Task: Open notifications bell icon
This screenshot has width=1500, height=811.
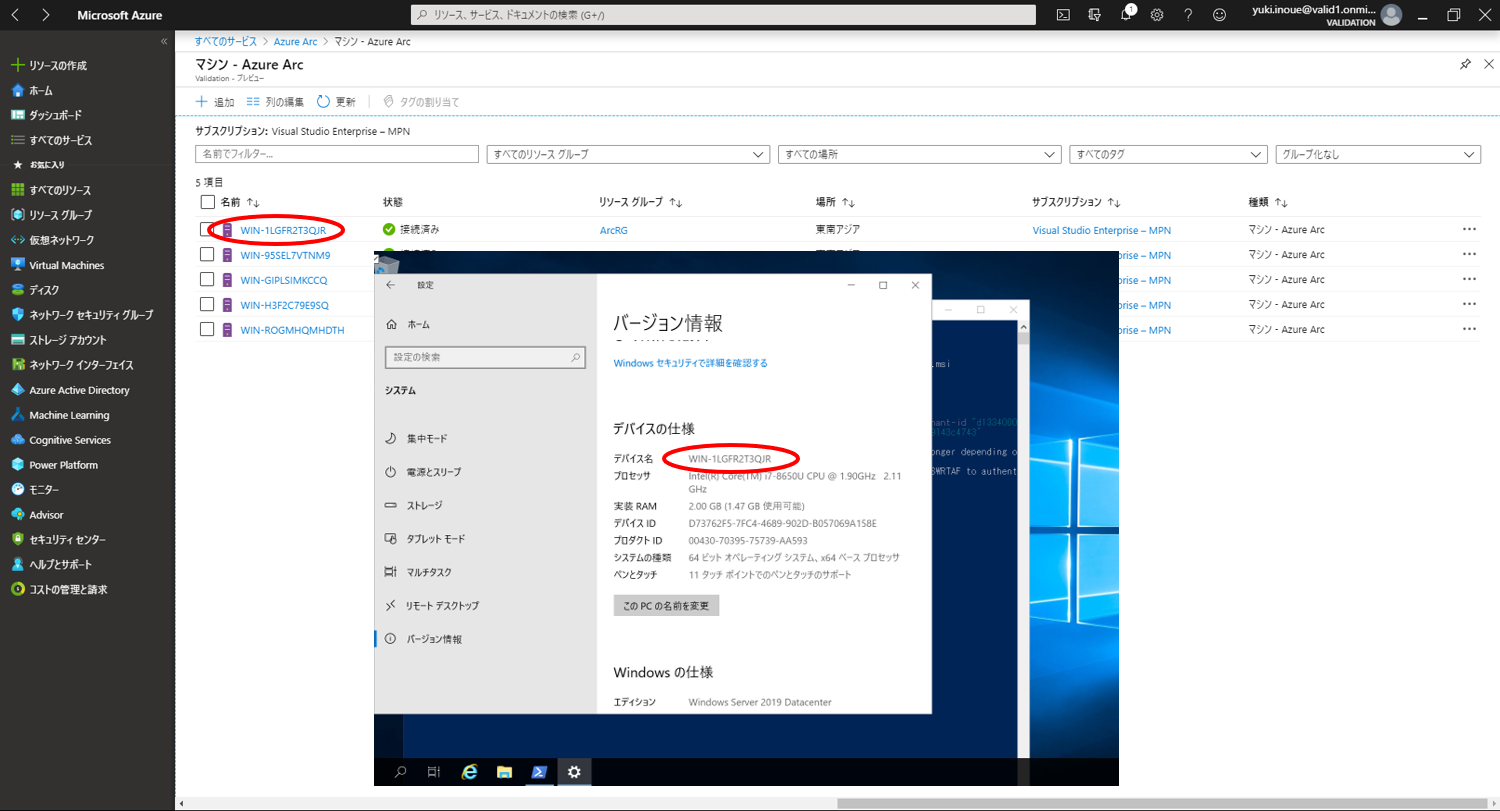Action: tap(1126, 15)
